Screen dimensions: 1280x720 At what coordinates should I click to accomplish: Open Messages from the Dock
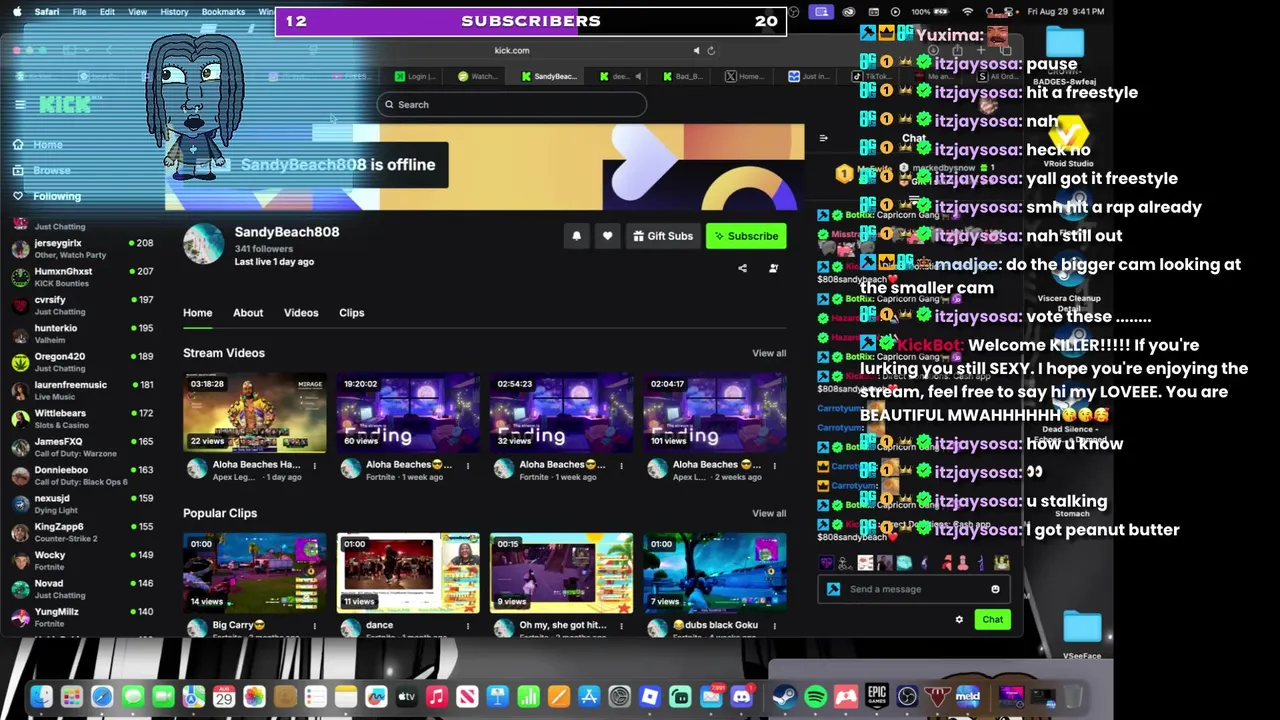click(x=132, y=696)
